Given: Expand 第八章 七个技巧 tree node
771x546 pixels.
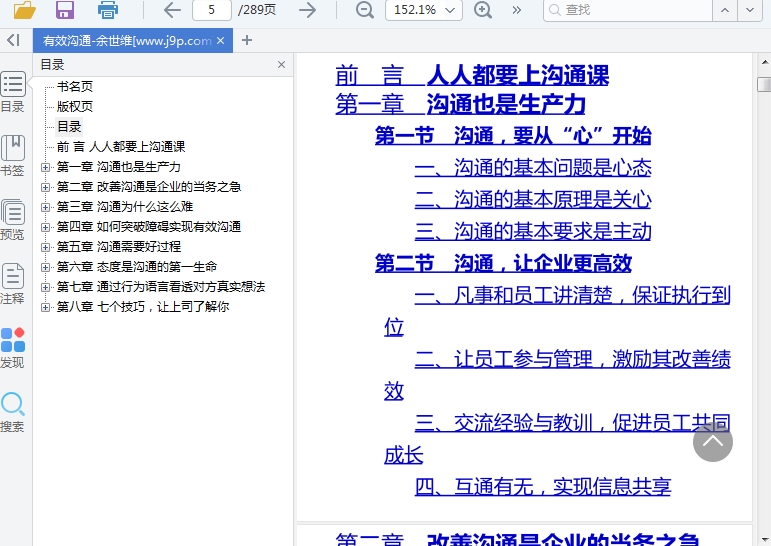Looking at the screenshot, I should pyautogui.click(x=46, y=307).
